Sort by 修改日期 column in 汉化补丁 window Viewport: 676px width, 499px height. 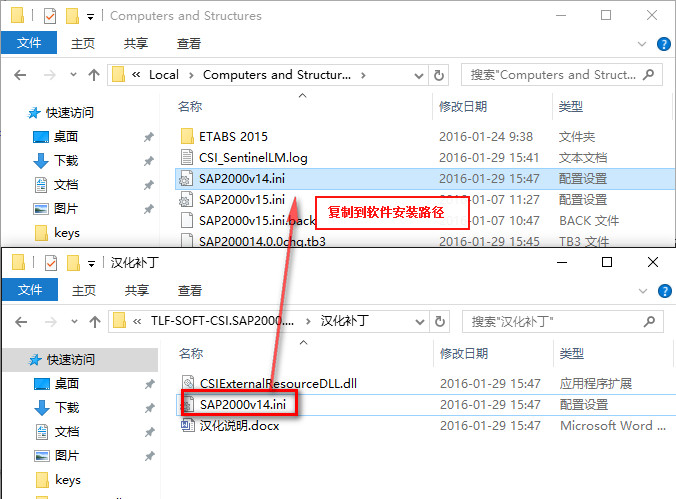pyautogui.click(x=463, y=353)
